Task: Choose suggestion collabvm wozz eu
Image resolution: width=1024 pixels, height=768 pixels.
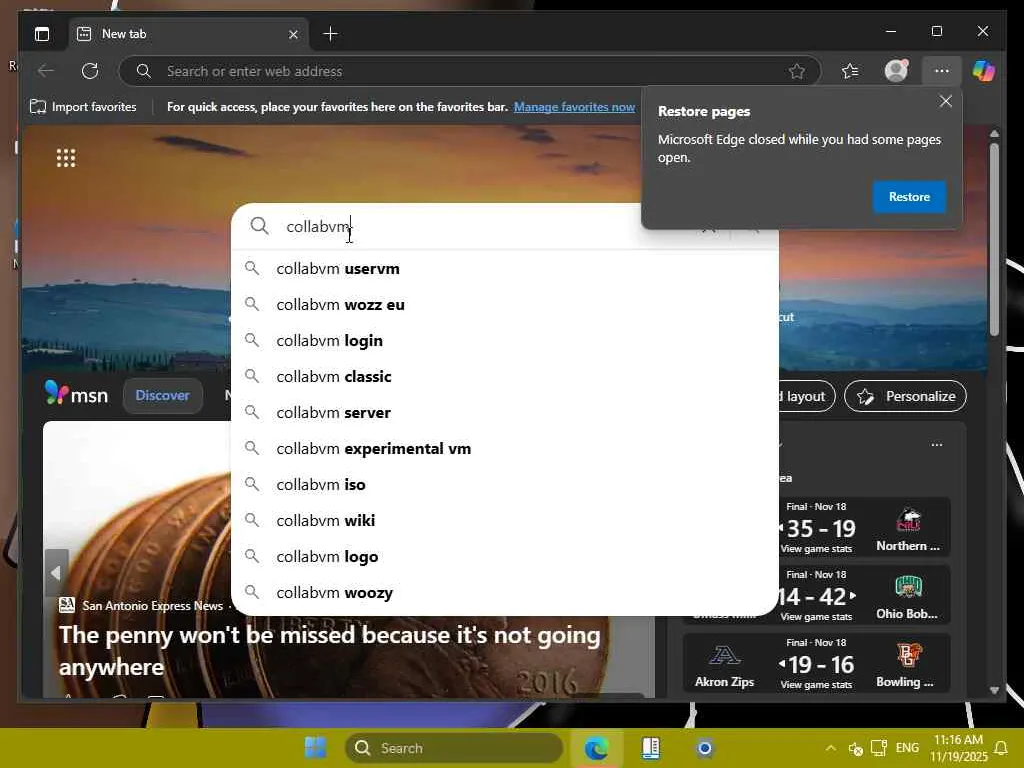Action: tap(505, 305)
